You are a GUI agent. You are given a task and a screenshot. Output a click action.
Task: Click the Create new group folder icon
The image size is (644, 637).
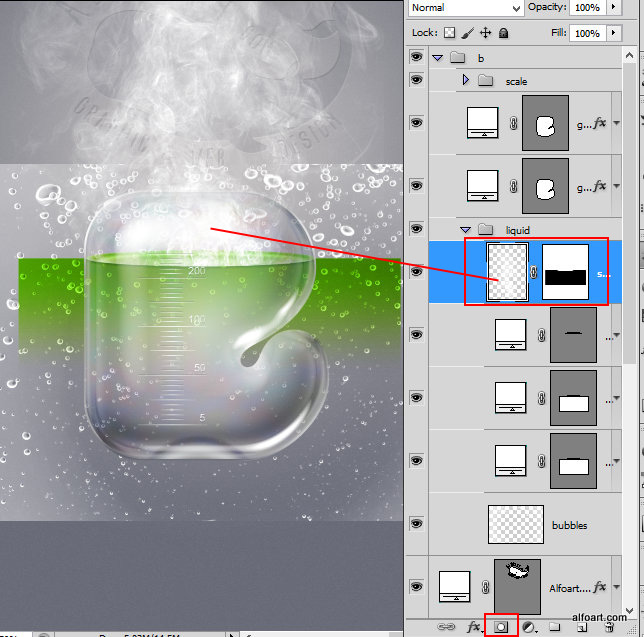(554, 627)
